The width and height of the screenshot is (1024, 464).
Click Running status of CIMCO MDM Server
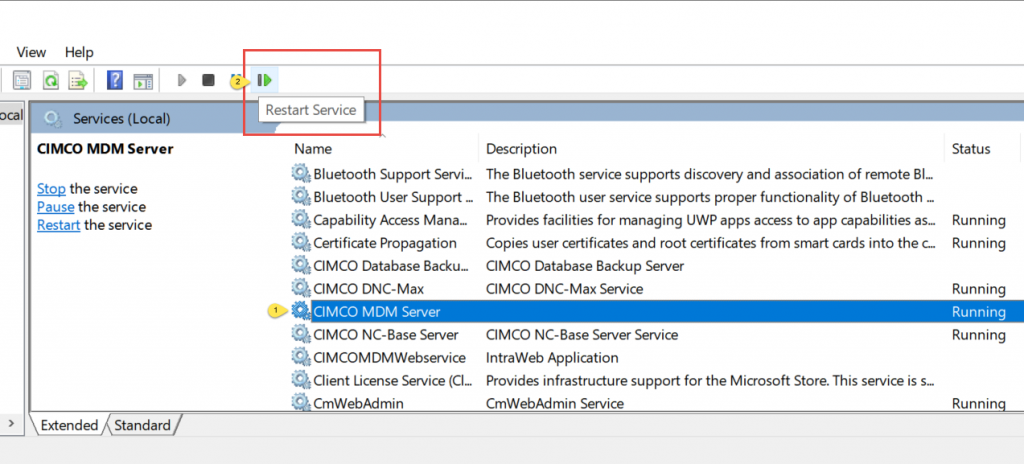tap(978, 312)
